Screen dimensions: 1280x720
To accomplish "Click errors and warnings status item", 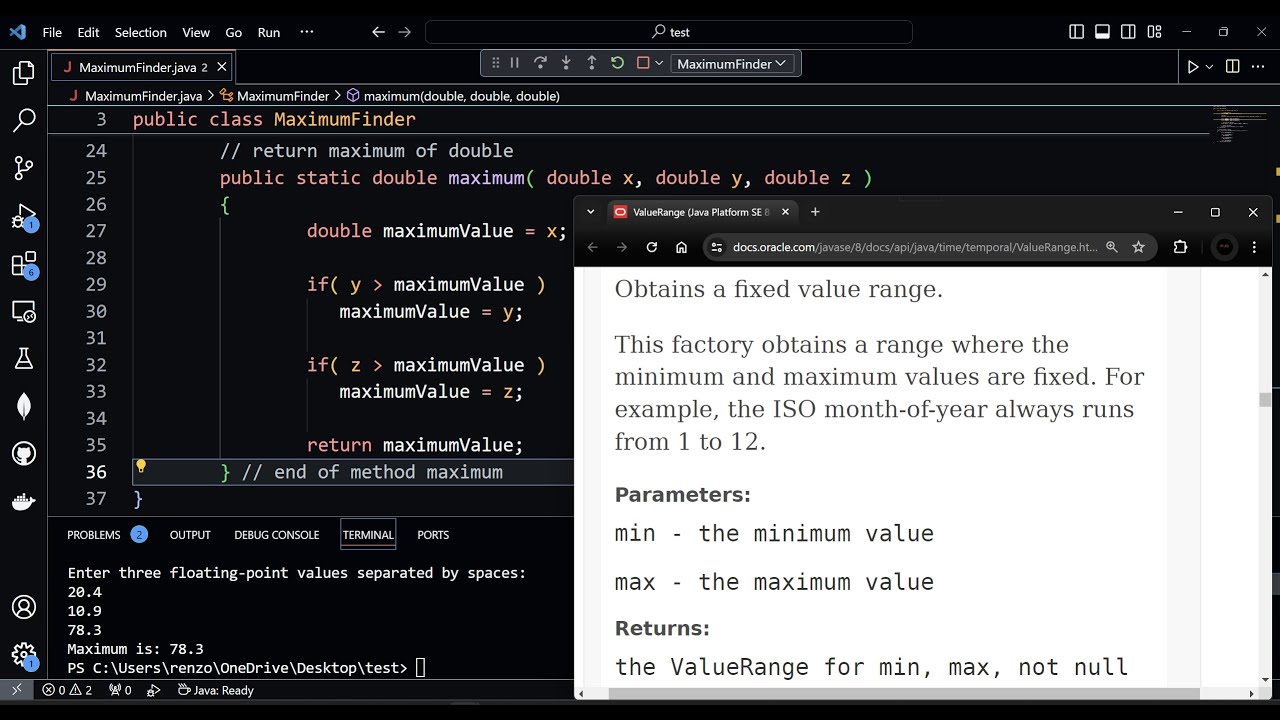I will click(x=67, y=690).
